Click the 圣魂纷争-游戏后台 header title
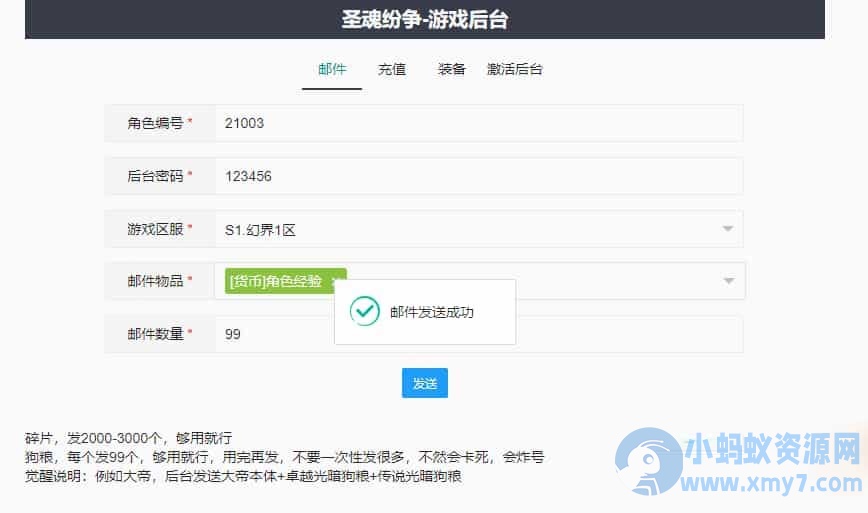 tap(425, 20)
